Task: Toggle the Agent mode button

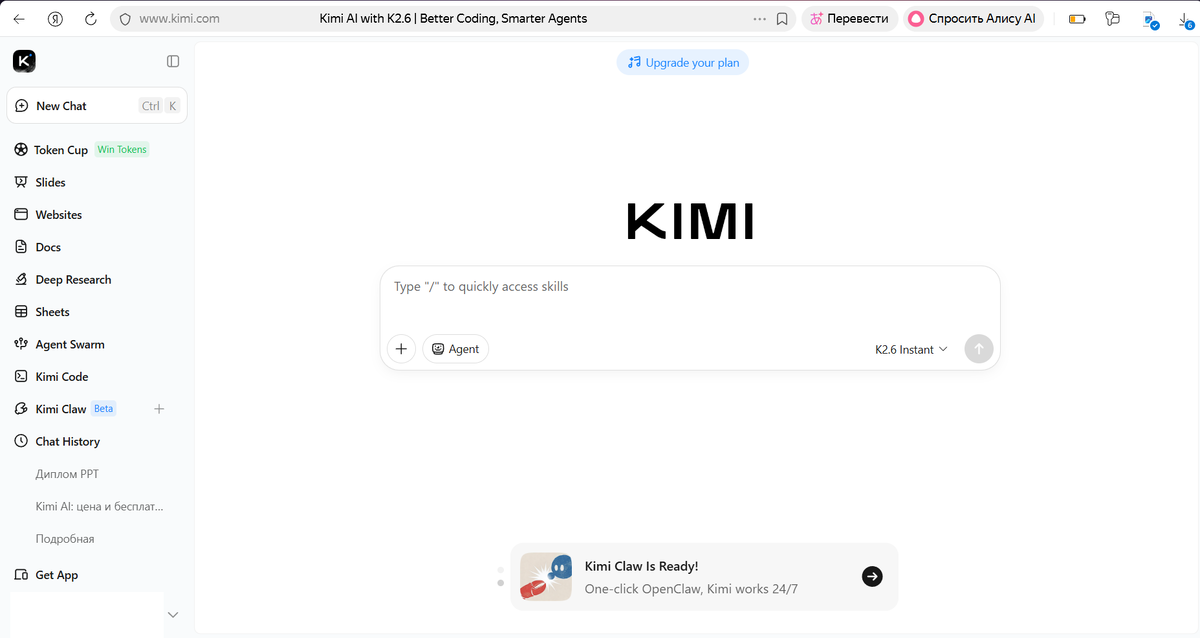Action: [456, 349]
